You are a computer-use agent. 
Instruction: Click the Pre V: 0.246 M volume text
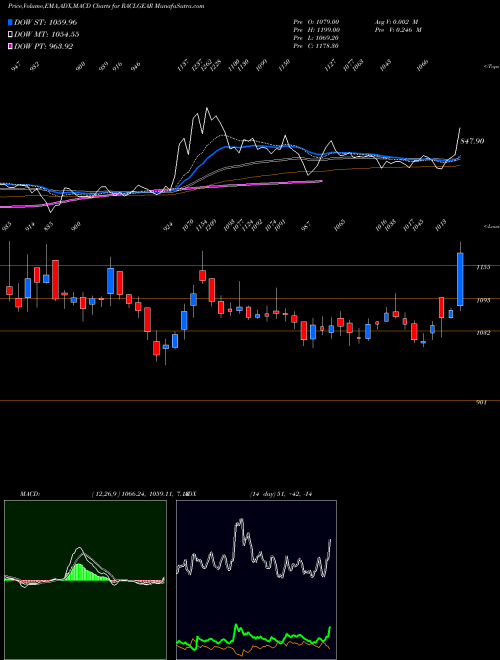pos(398,30)
